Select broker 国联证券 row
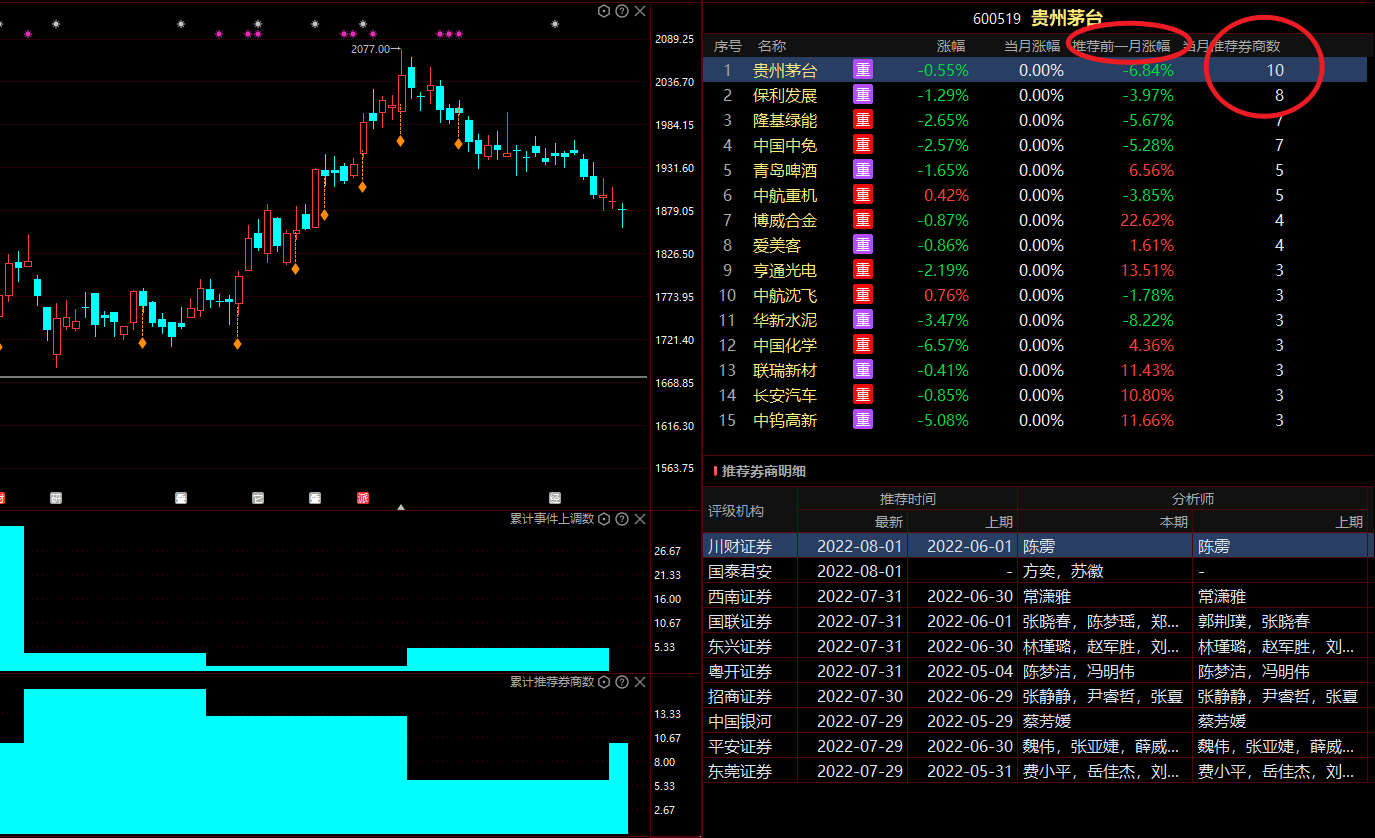The width and height of the screenshot is (1375, 838). (1038, 621)
